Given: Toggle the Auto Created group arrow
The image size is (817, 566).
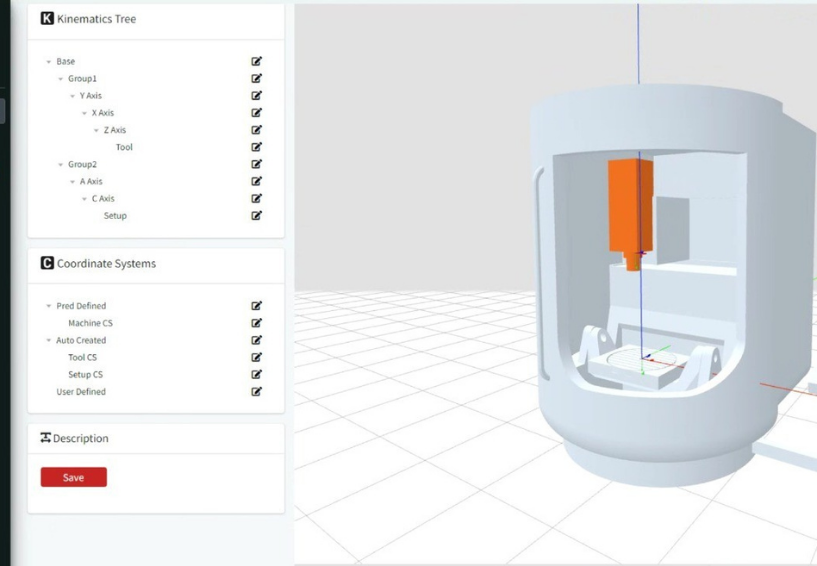Looking at the screenshot, I should (x=49, y=341).
